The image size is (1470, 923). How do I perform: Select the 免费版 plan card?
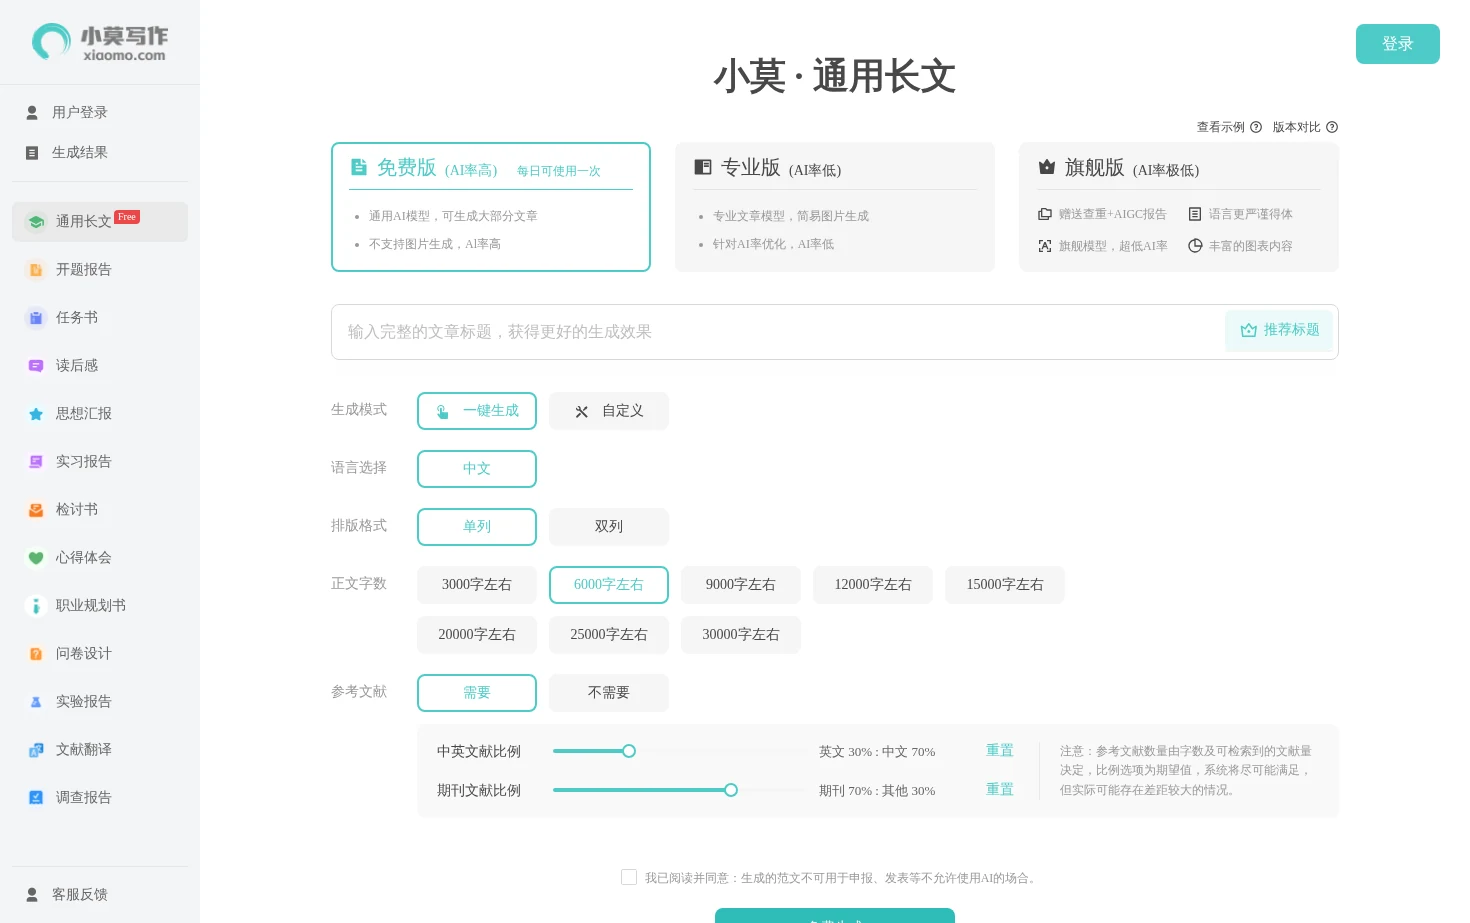tap(491, 207)
